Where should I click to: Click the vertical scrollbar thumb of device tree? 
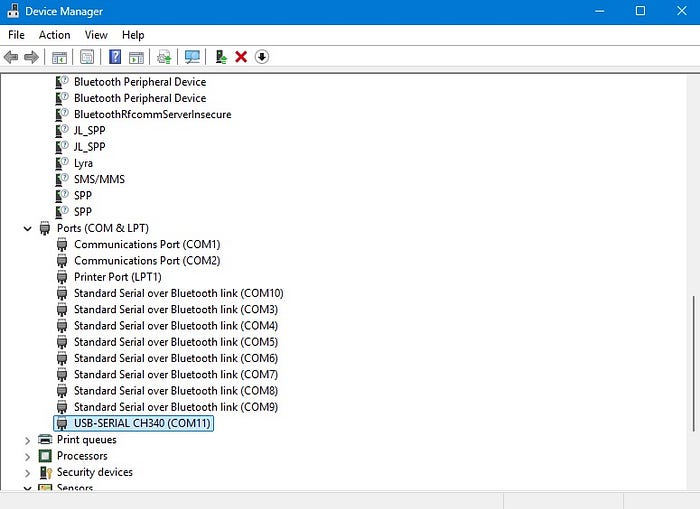point(693,363)
